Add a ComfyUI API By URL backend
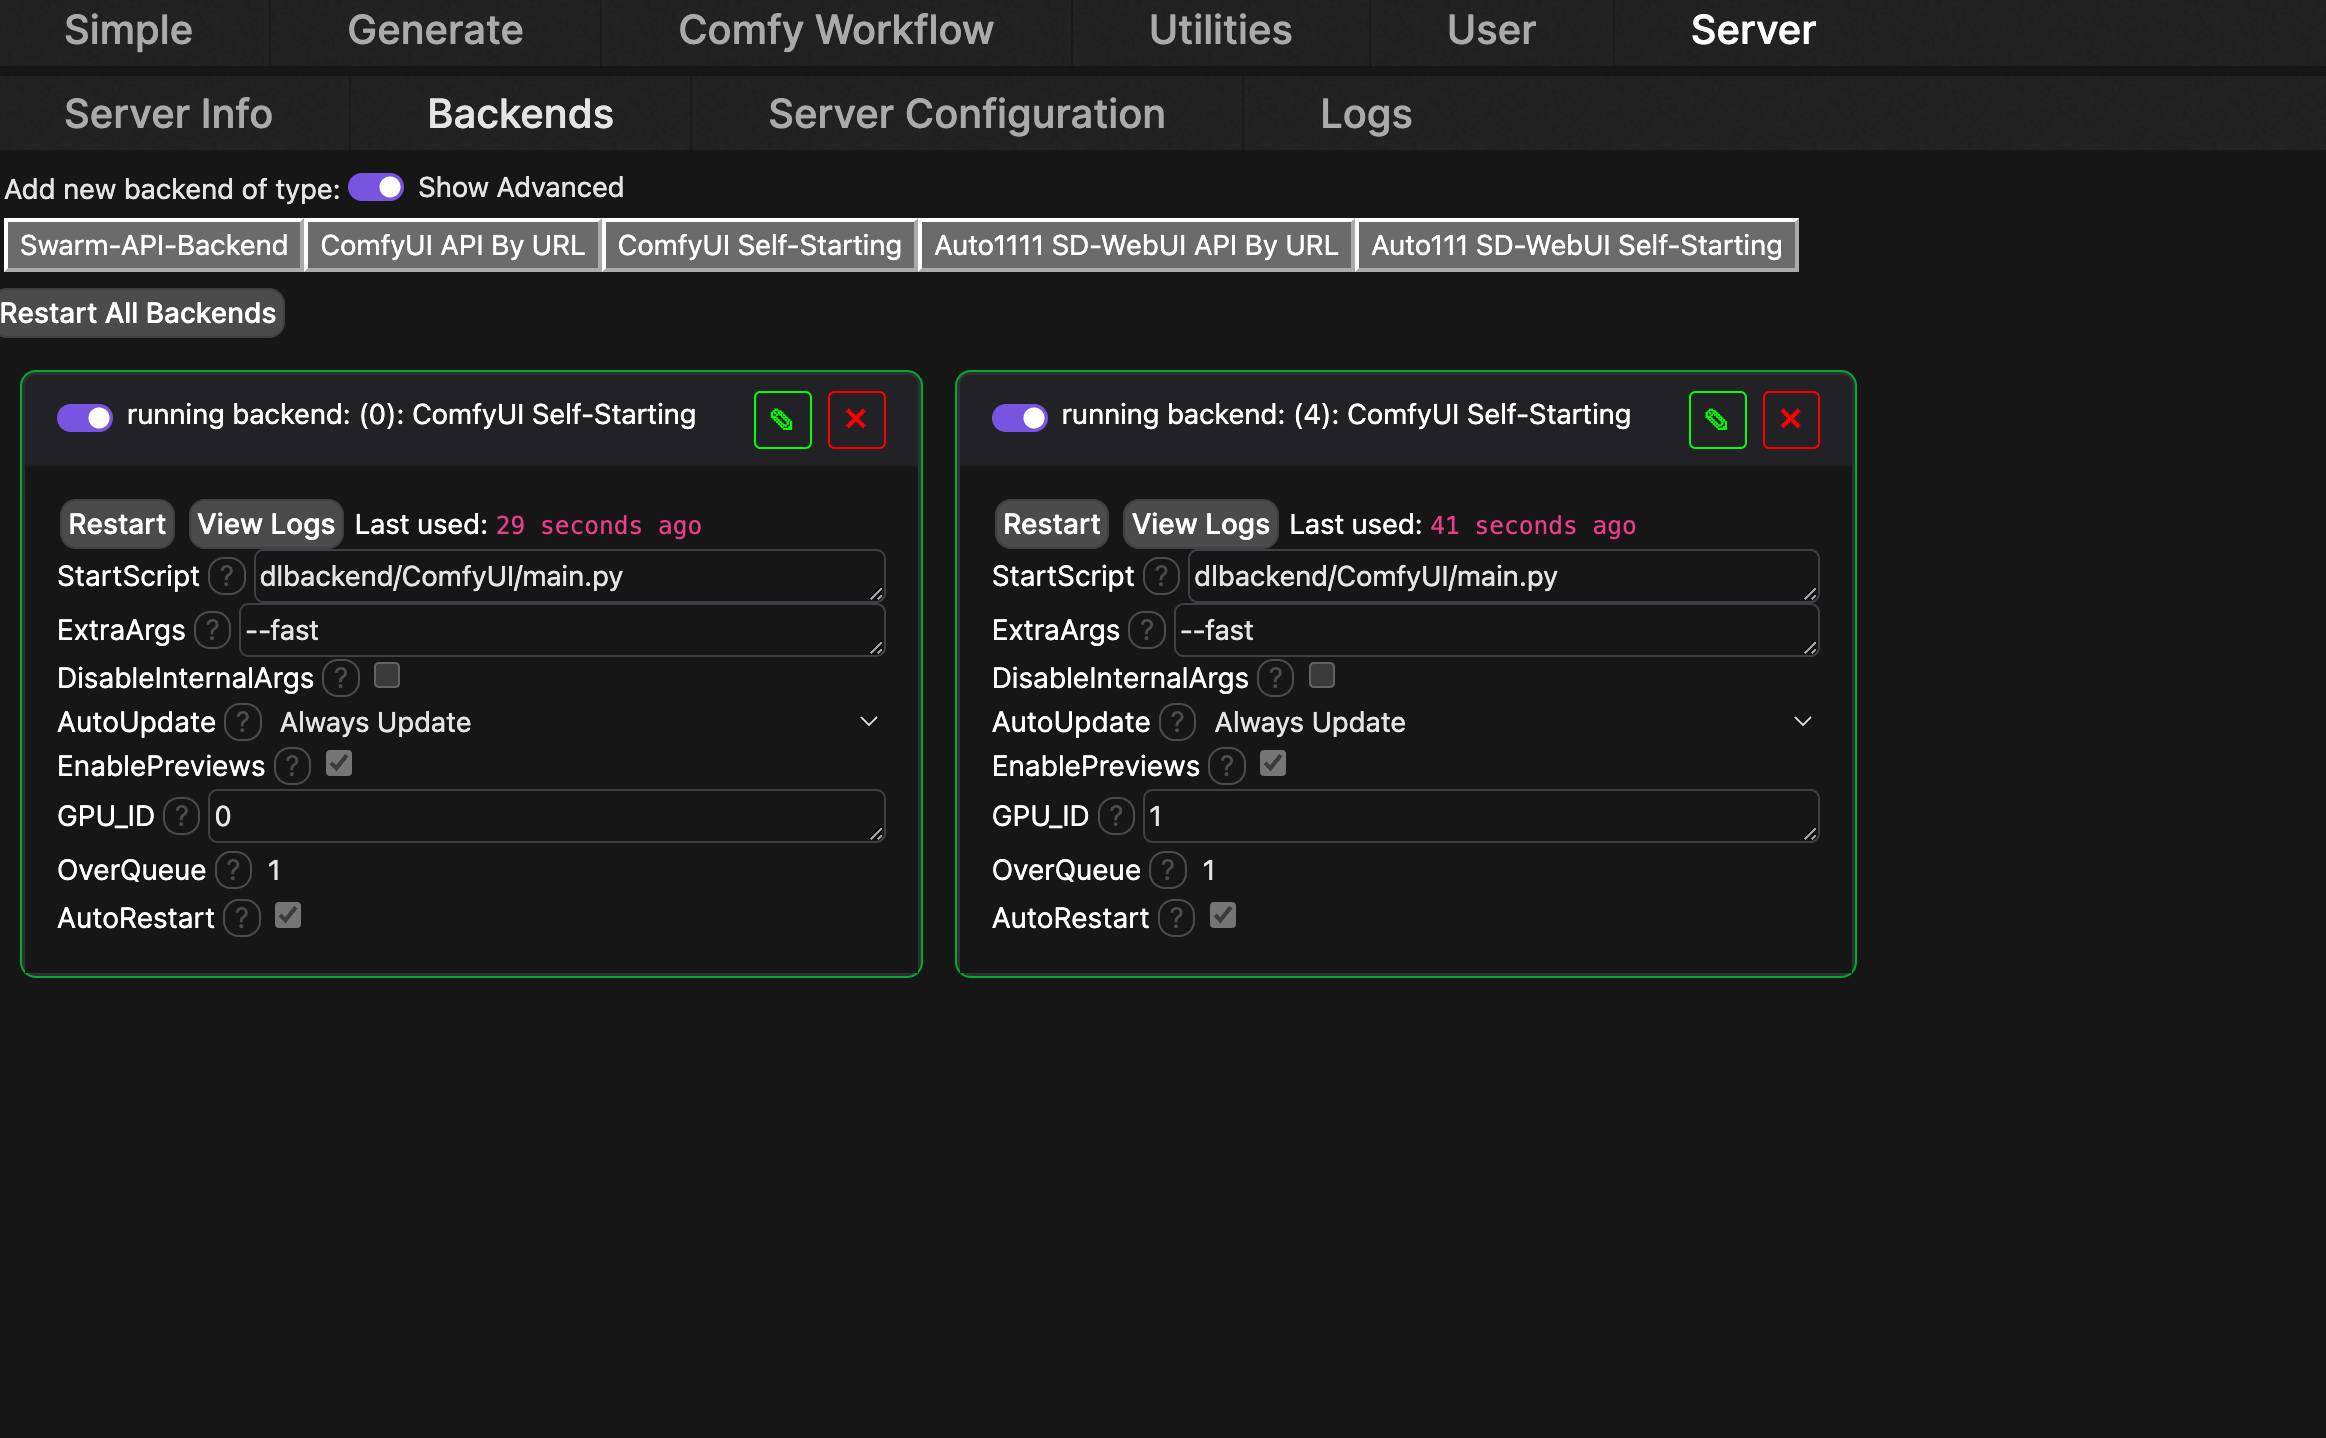 click(452, 245)
